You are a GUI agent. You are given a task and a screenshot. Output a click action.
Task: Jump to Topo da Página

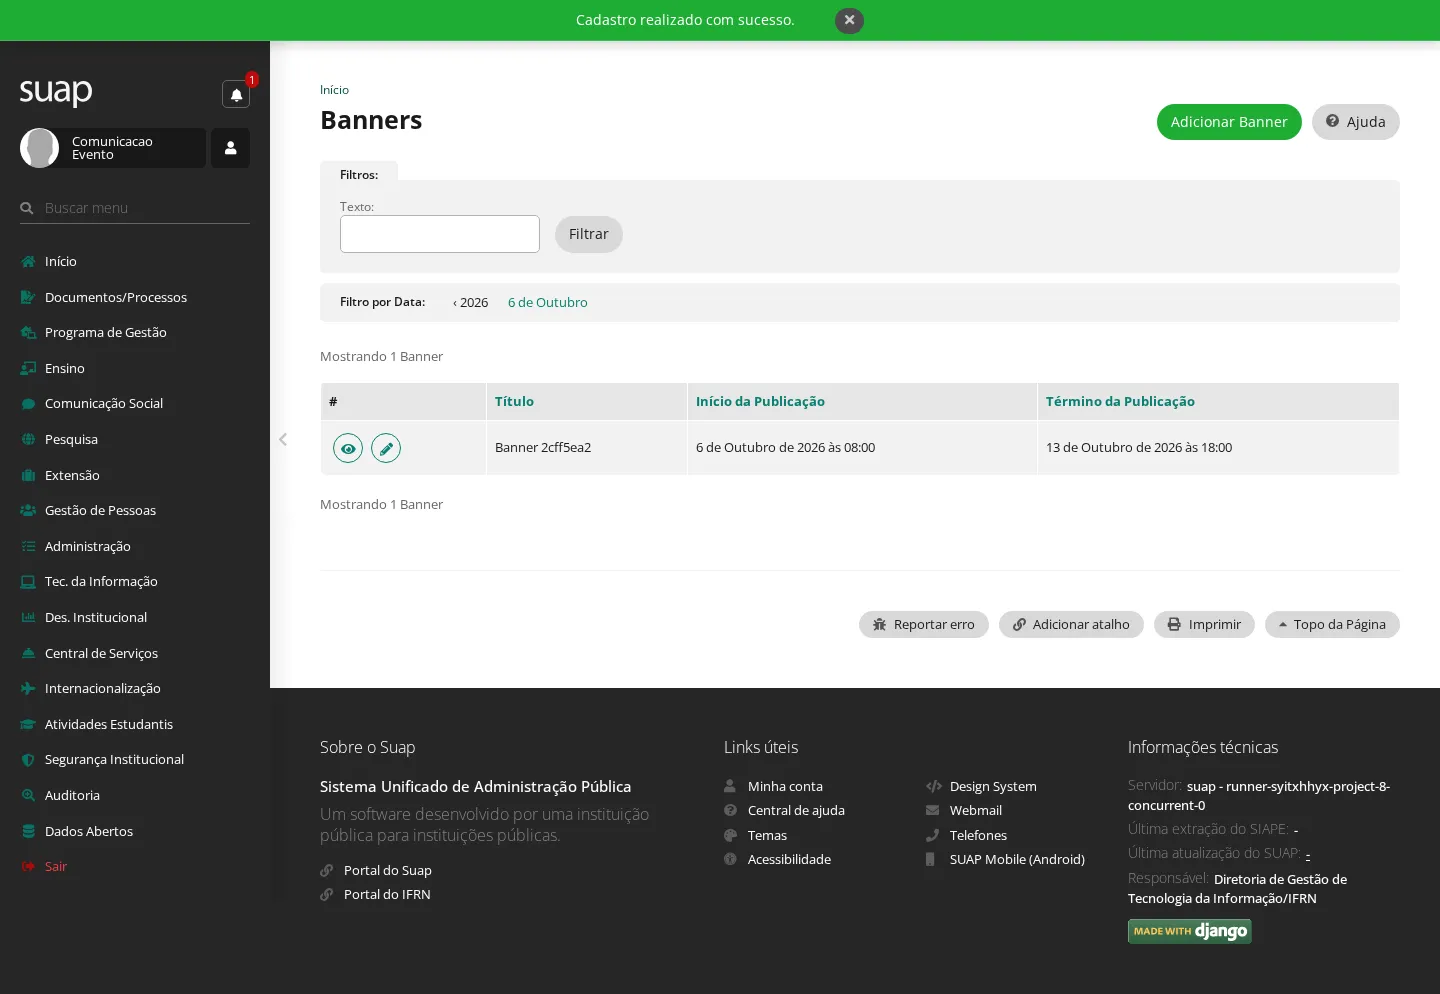click(1332, 624)
